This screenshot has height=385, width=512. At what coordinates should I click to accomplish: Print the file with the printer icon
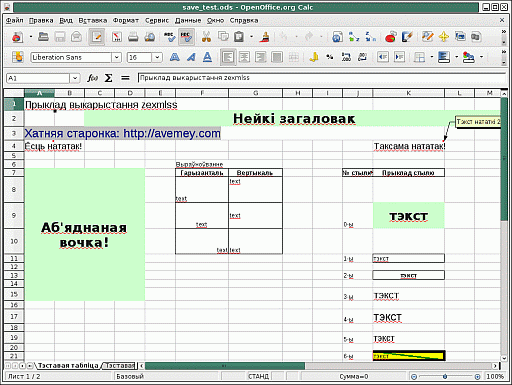tap(133, 37)
